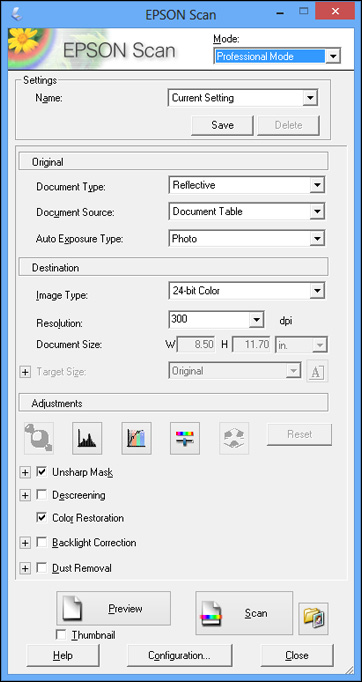Disable the Unsharp Mask checkbox
Screen dimensions: 362x682
pos(42,471)
